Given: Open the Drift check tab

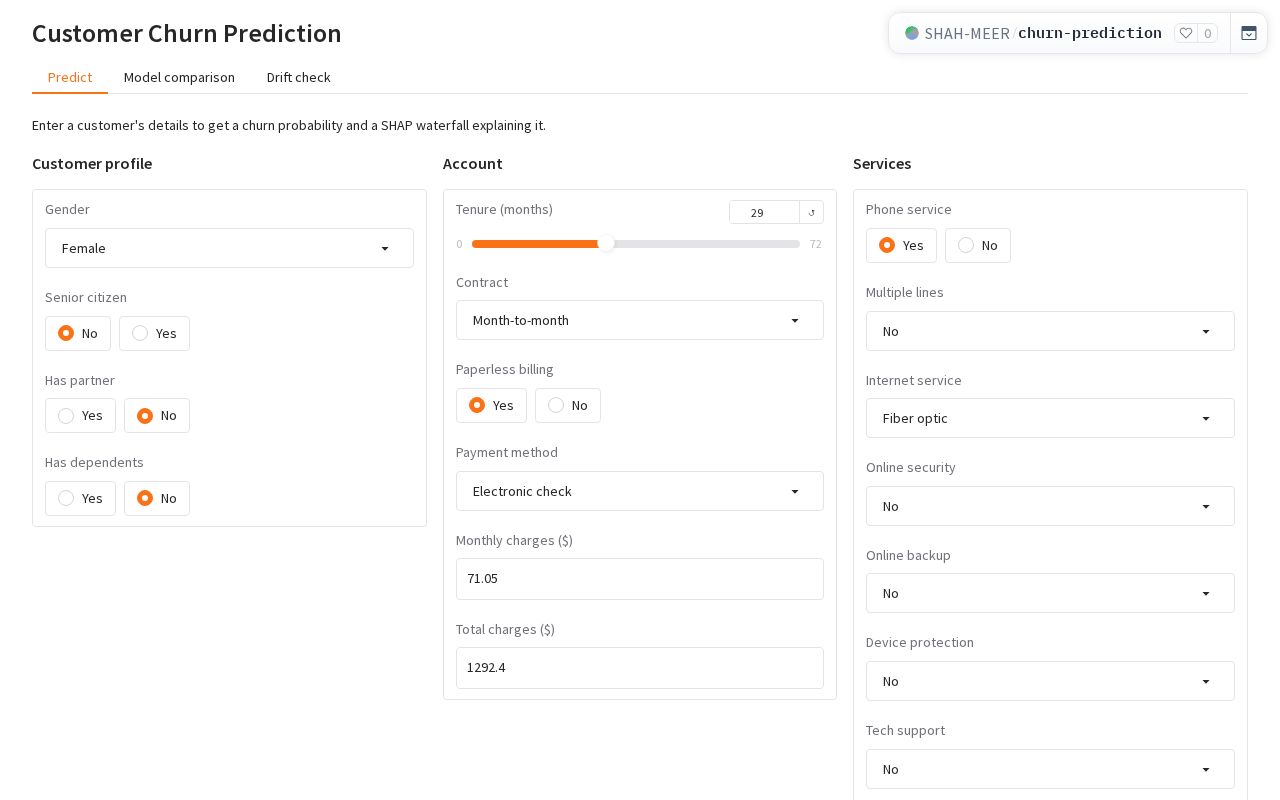Looking at the screenshot, I should click(298, 77).
